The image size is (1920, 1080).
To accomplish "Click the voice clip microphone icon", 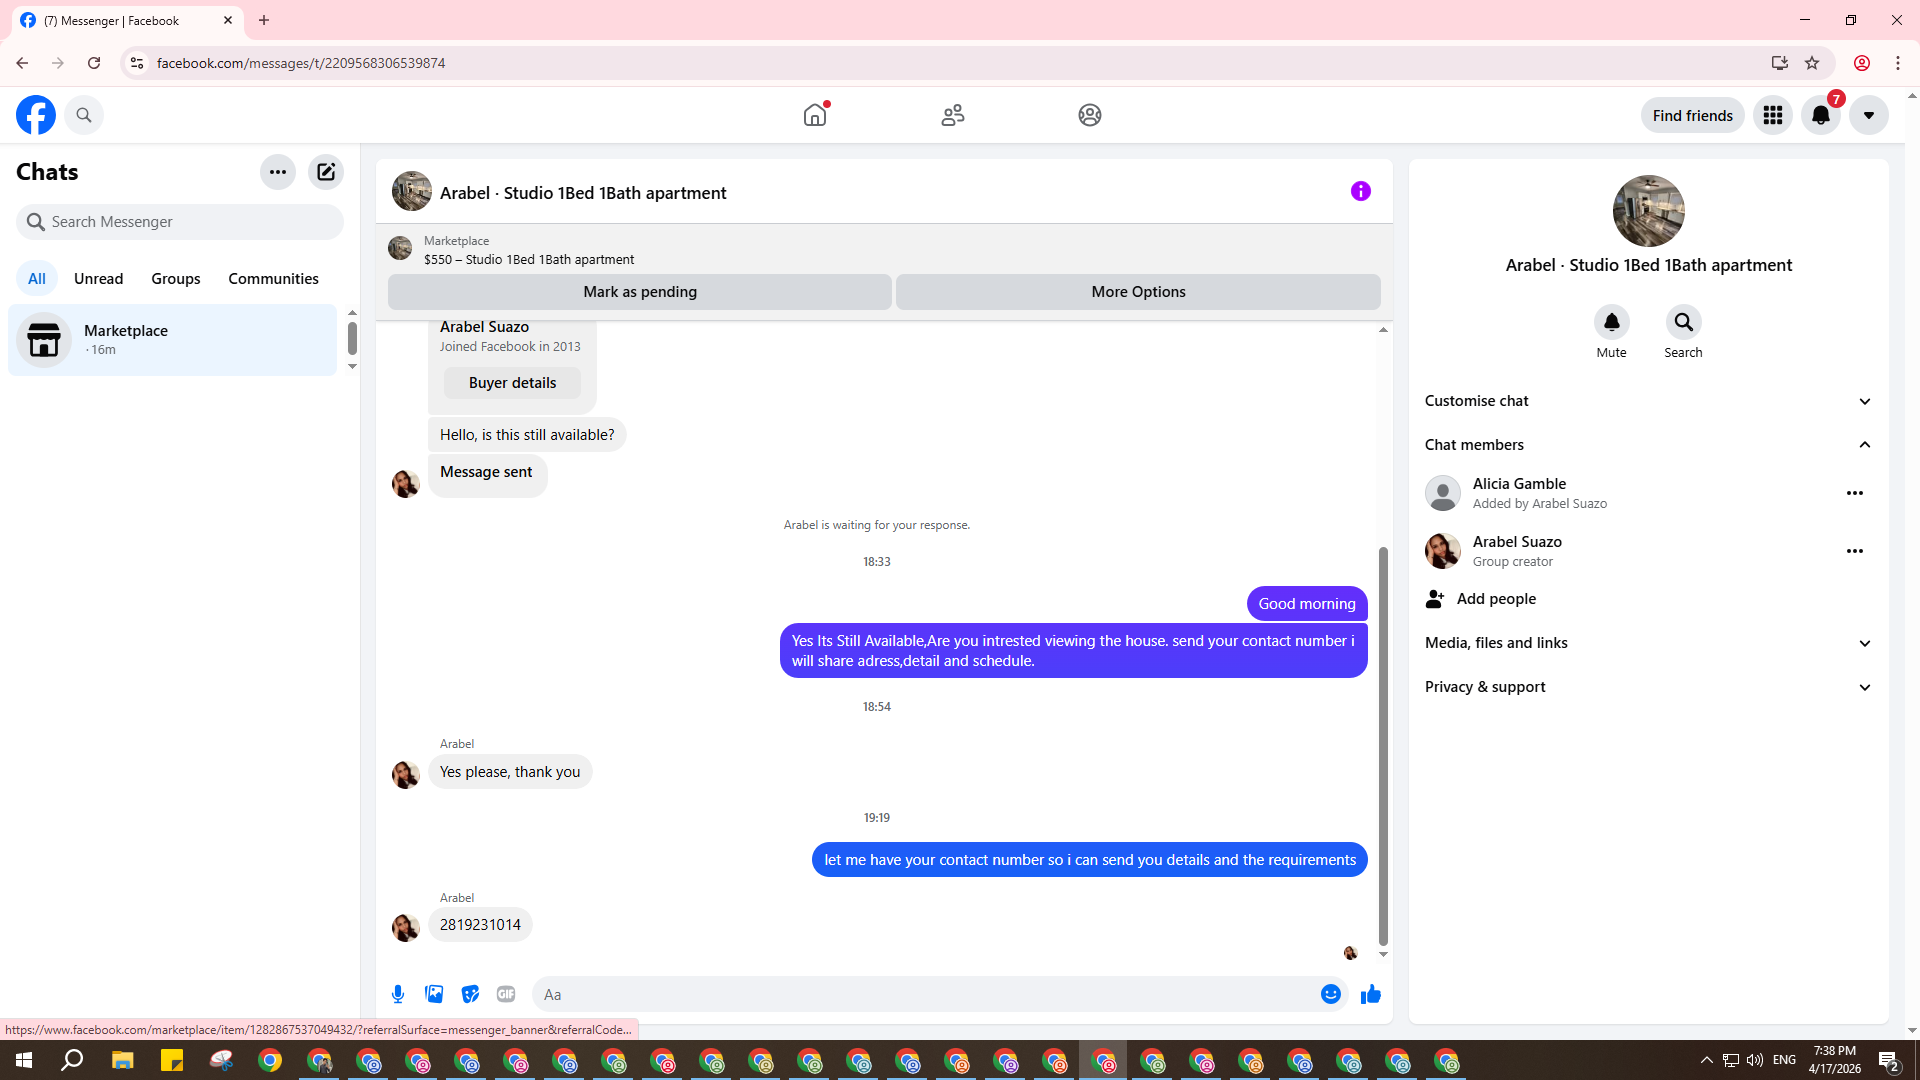I will 398,994.
